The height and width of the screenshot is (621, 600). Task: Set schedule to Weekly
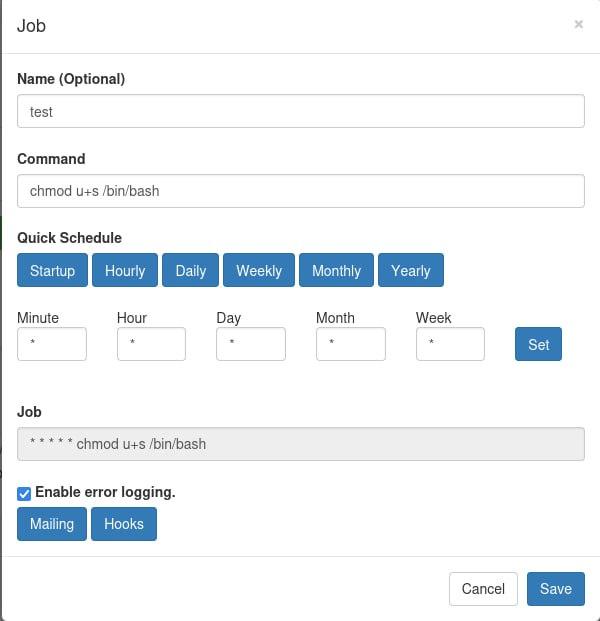click(259, 271)
